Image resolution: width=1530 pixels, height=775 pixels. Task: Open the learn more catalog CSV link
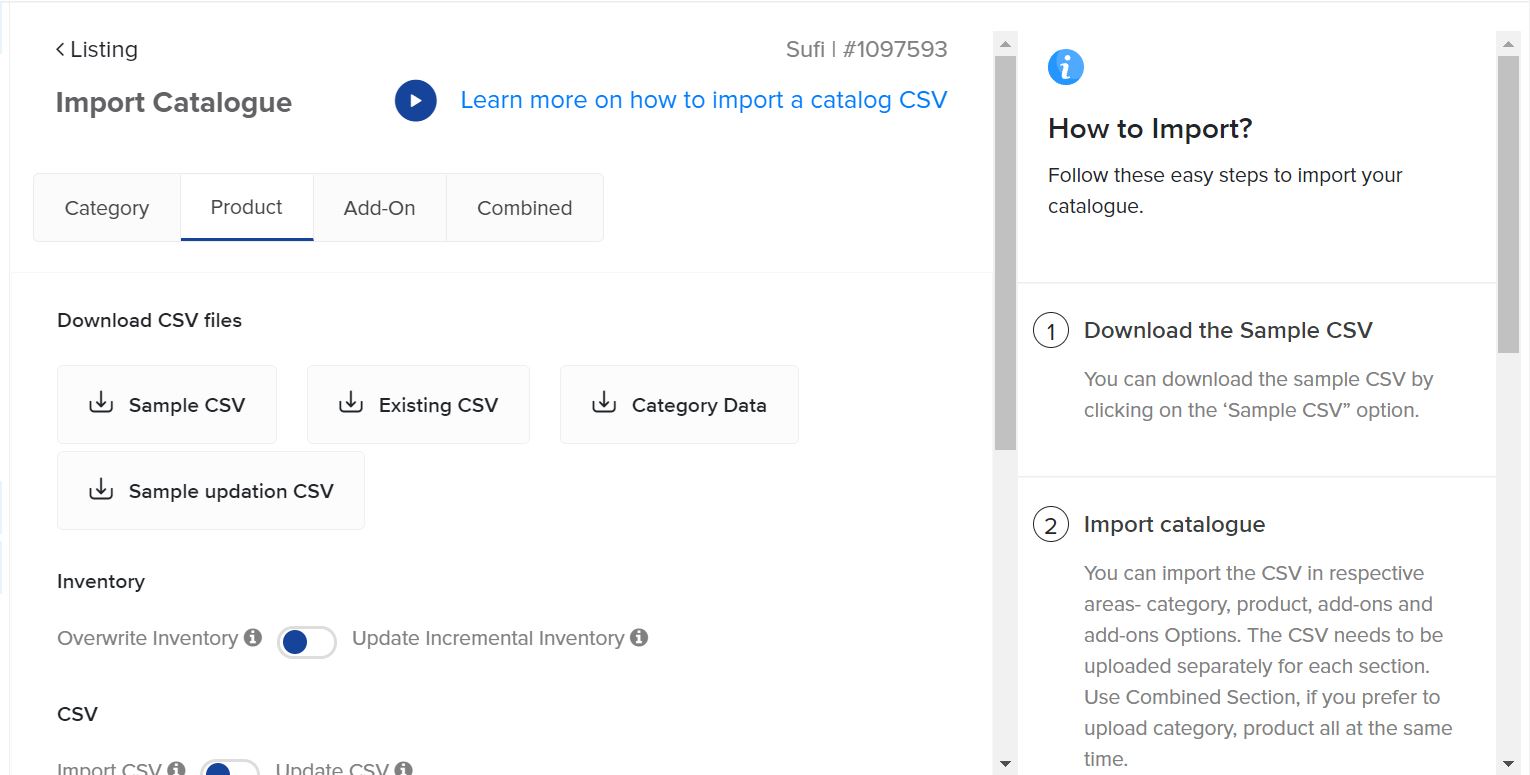click(703, 100)
